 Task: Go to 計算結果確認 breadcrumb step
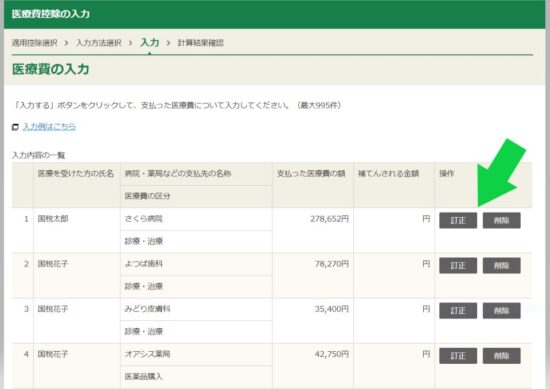click(x=201, y=43)
